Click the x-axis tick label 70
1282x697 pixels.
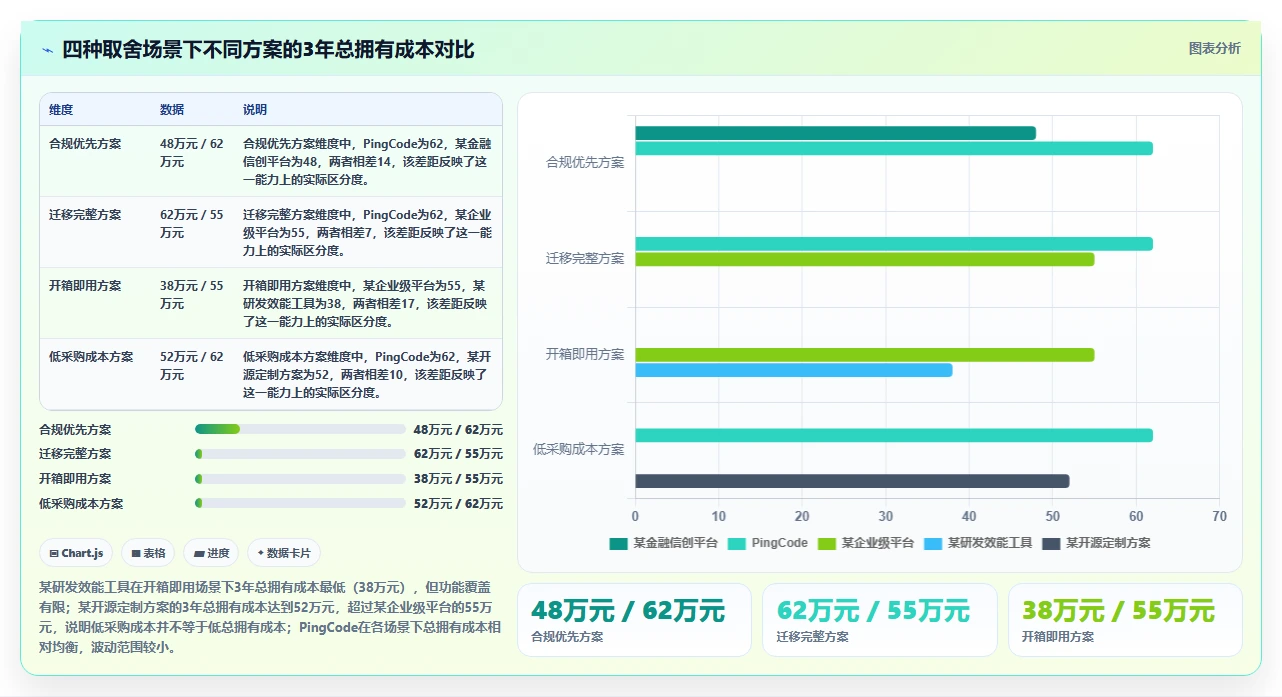[1219, 516]
